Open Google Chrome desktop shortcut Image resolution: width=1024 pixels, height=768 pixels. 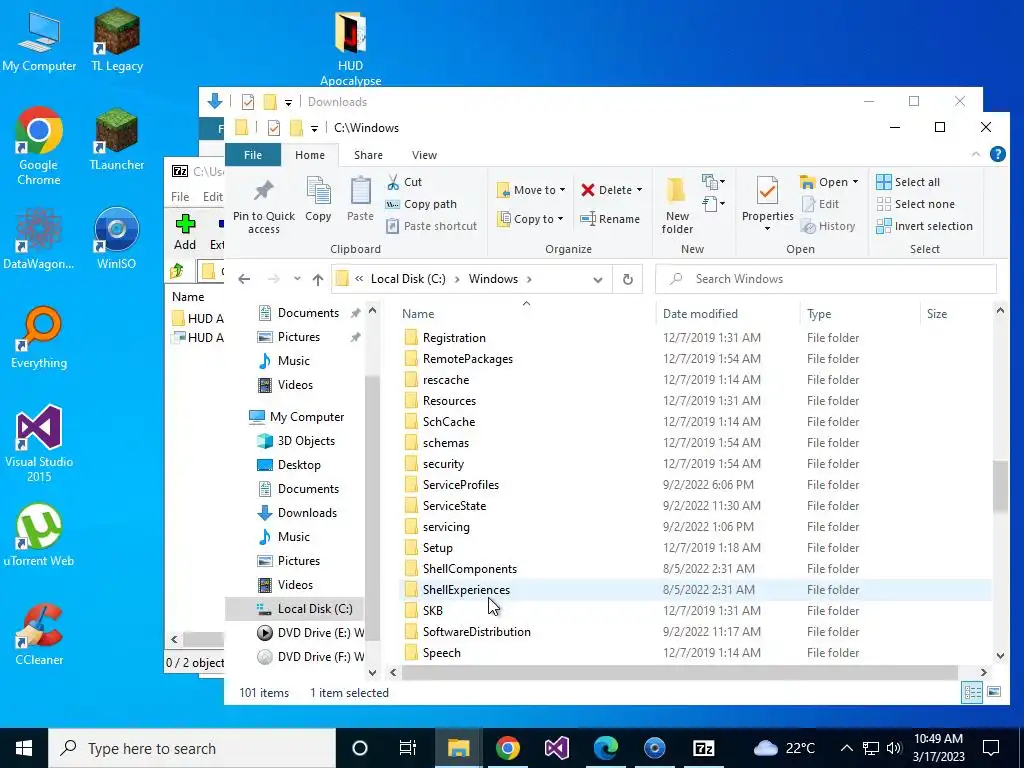click(39, 147)
